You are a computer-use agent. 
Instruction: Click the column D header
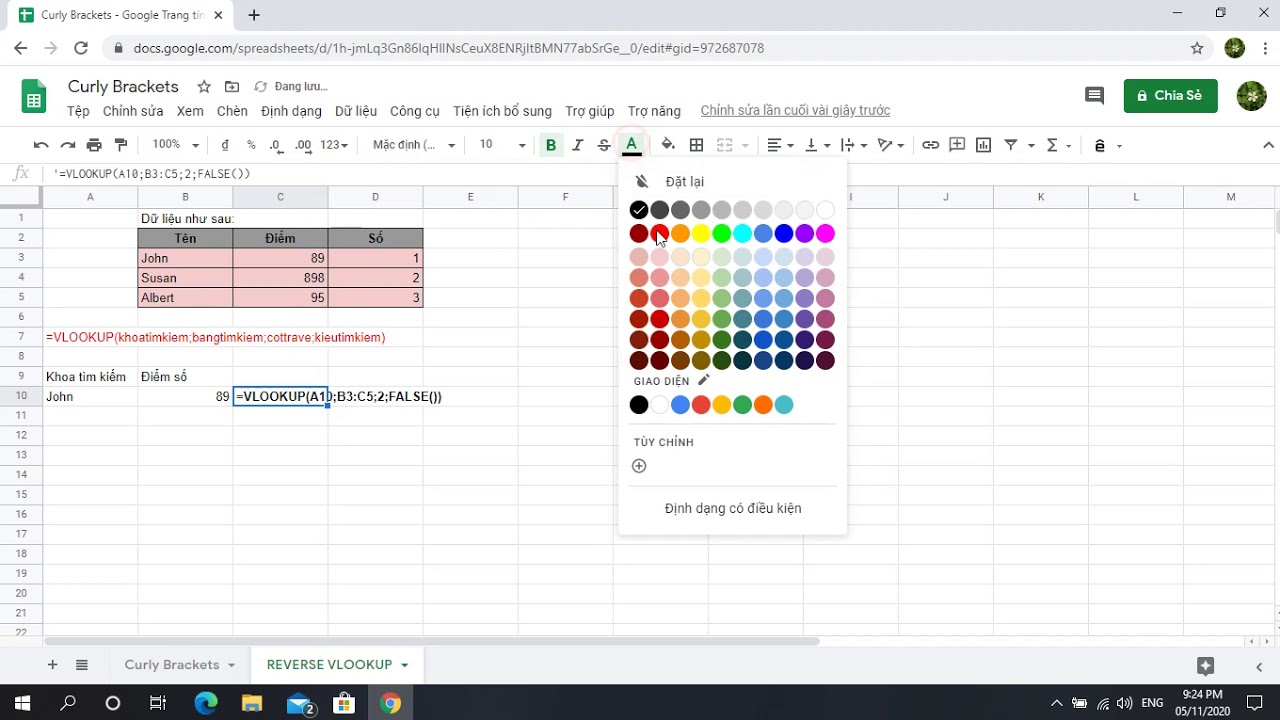375,197
